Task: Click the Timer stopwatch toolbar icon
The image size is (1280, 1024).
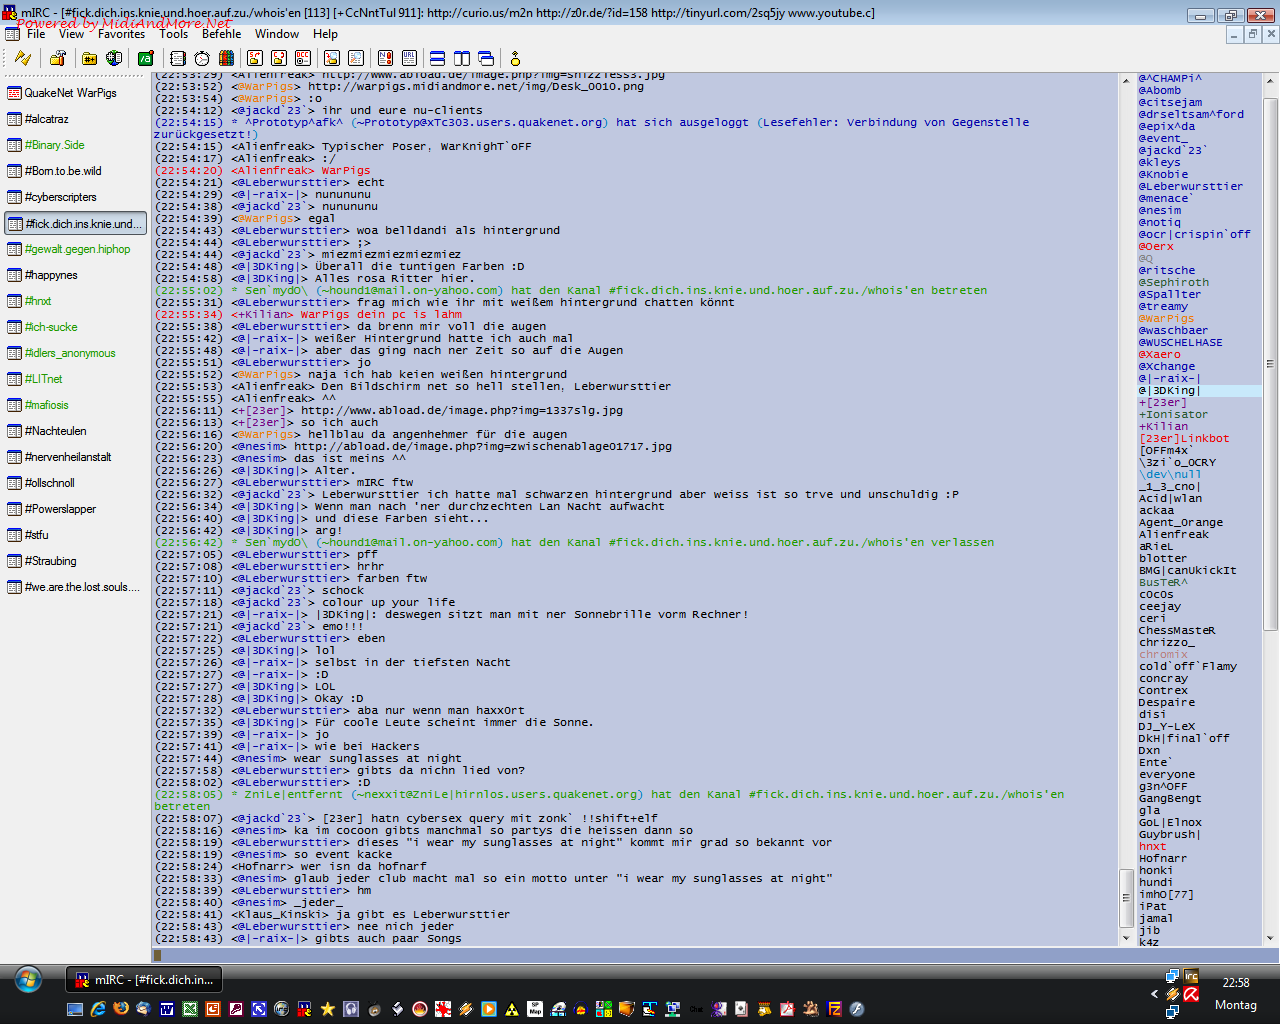Action: point(202,59)
